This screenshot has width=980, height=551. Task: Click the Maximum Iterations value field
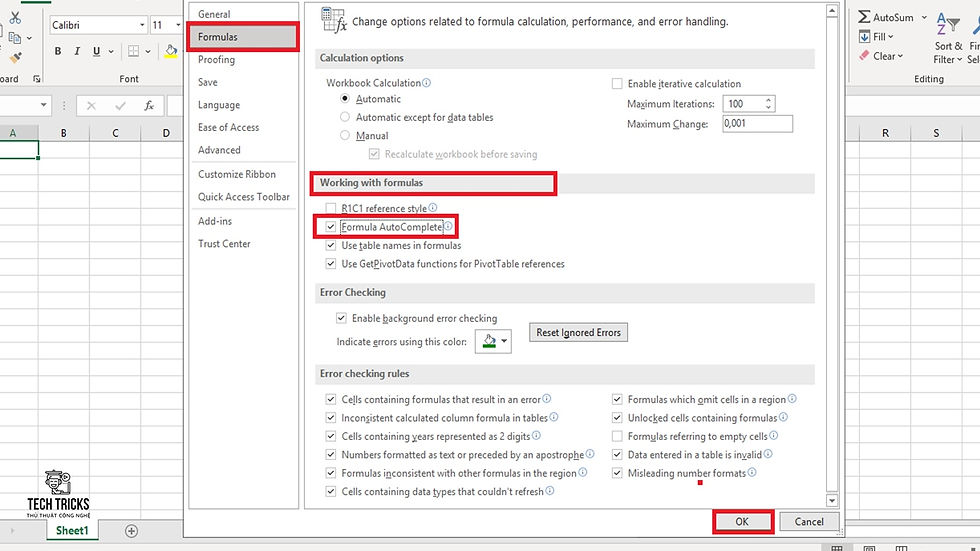(742, 104)
